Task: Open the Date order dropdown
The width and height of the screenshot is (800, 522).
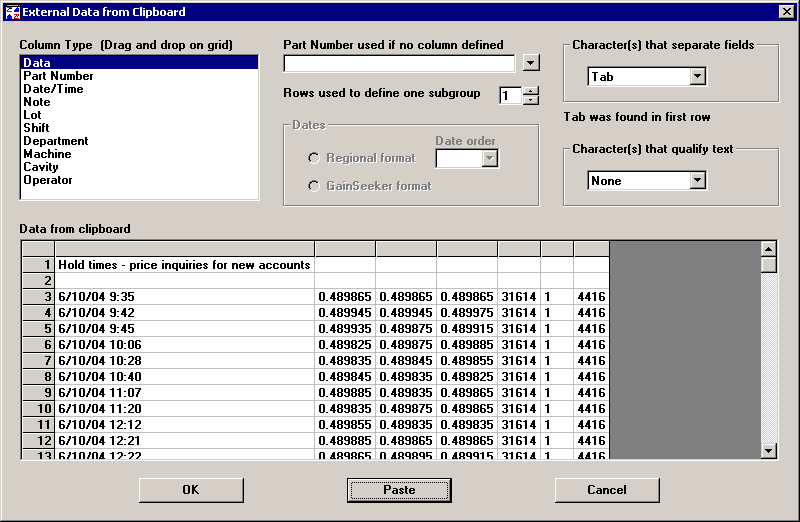Action: (x=490, y=158)
